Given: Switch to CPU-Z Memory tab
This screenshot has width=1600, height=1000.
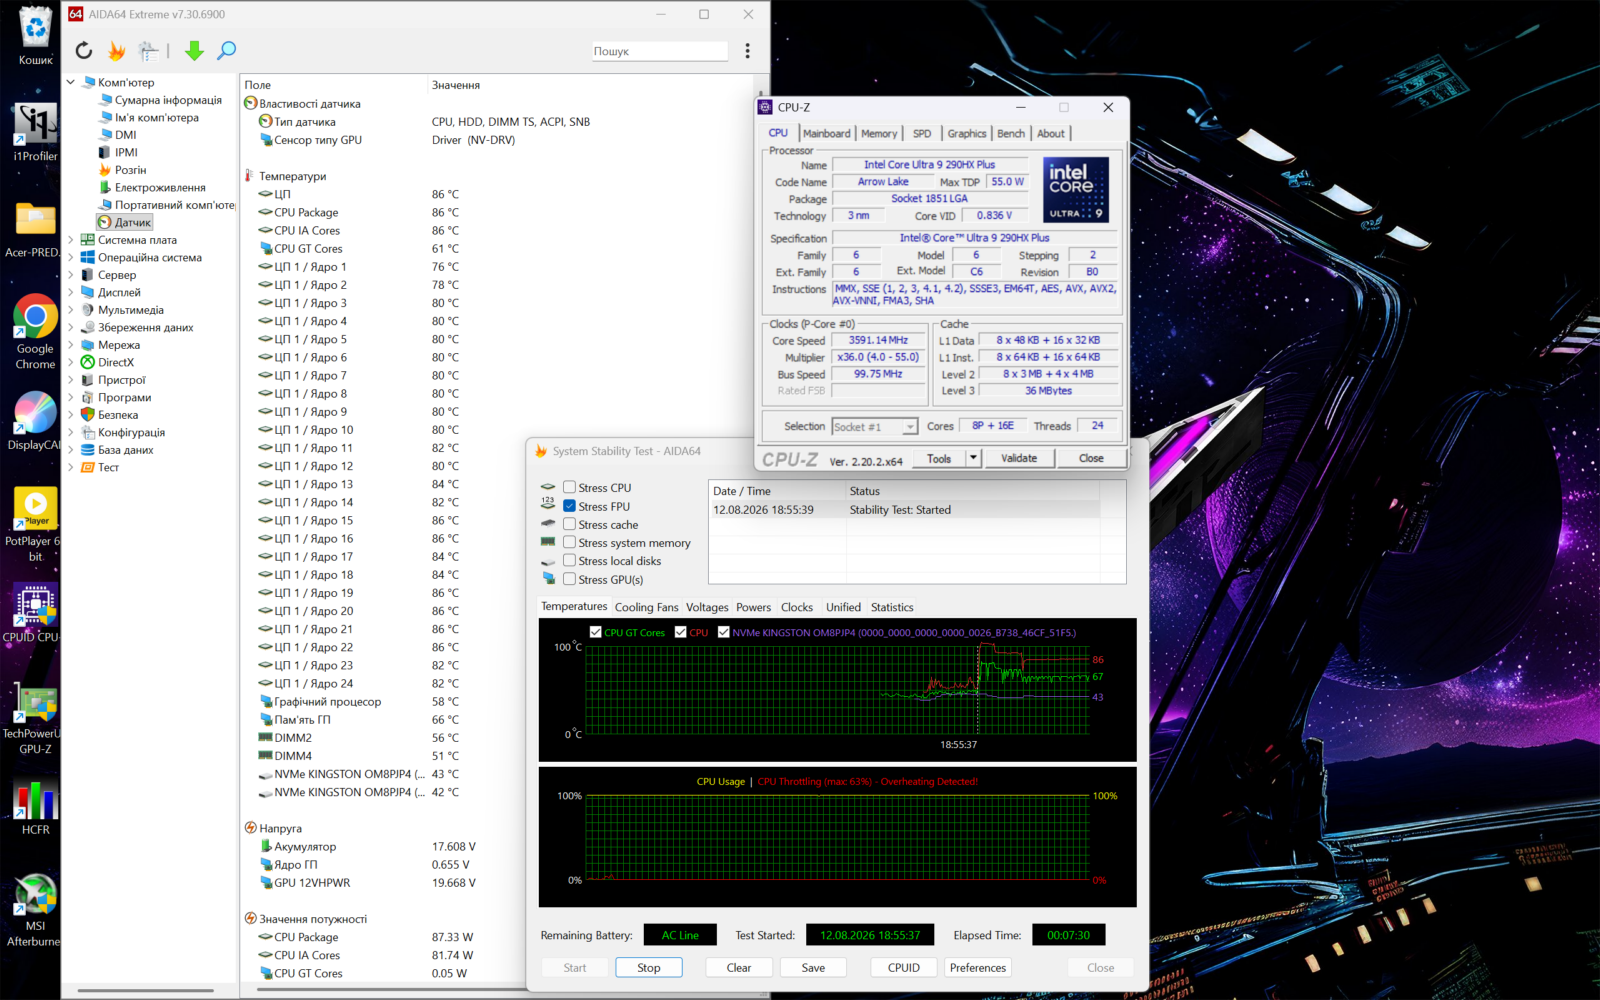Looking at the screenshot, I should tap(879, 133).
